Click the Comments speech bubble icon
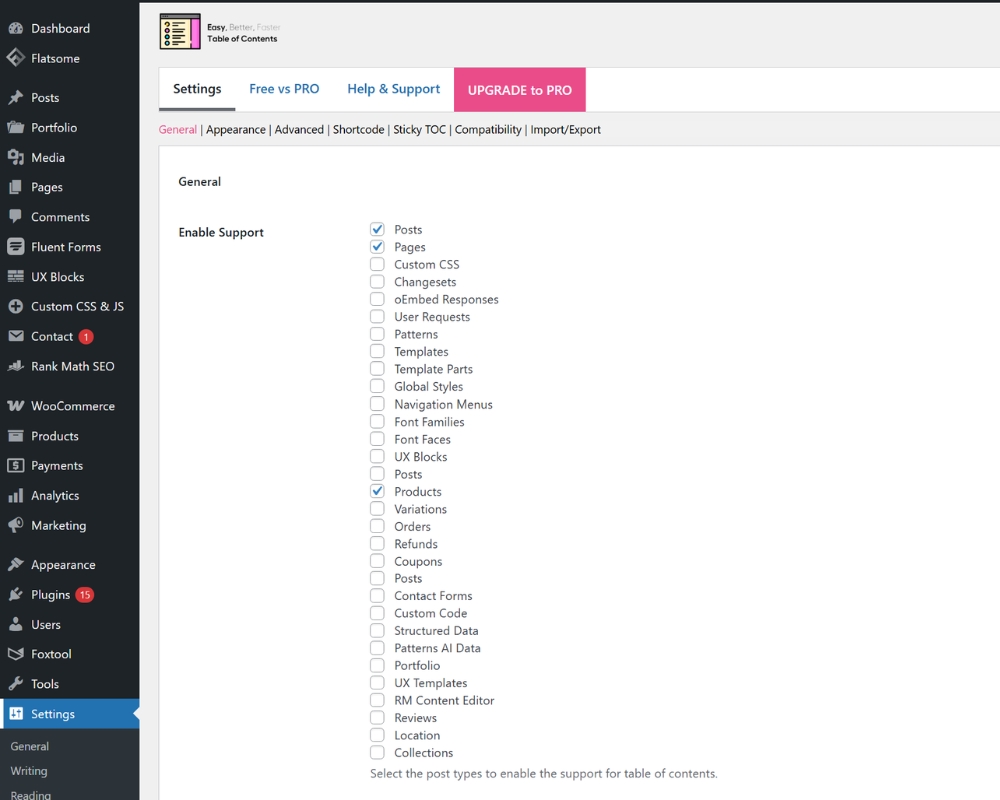The width and height of the screenshot is (1000, 800). (16, 217)
